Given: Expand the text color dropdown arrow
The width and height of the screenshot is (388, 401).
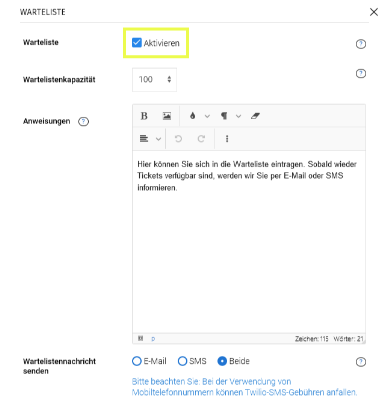Looking at the screenshot, I should tap(207, 116).
